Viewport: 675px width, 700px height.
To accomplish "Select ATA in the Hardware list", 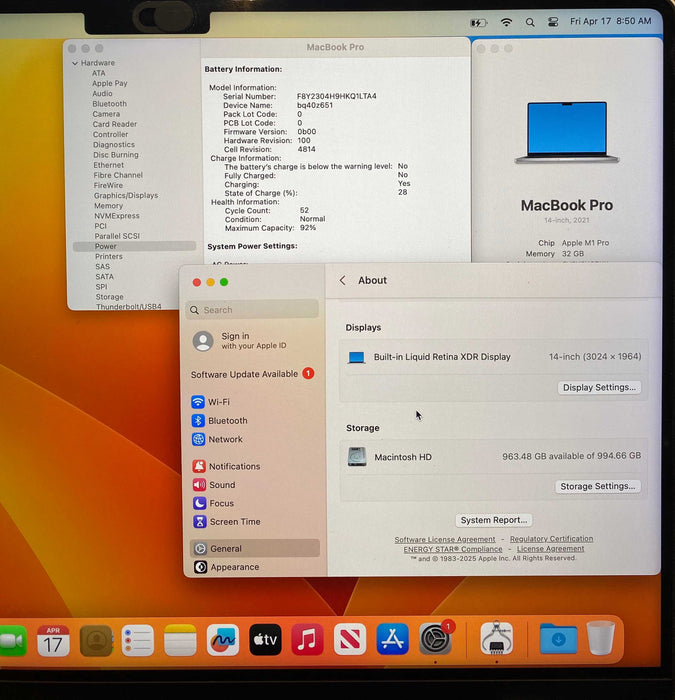I will point(99,73).
